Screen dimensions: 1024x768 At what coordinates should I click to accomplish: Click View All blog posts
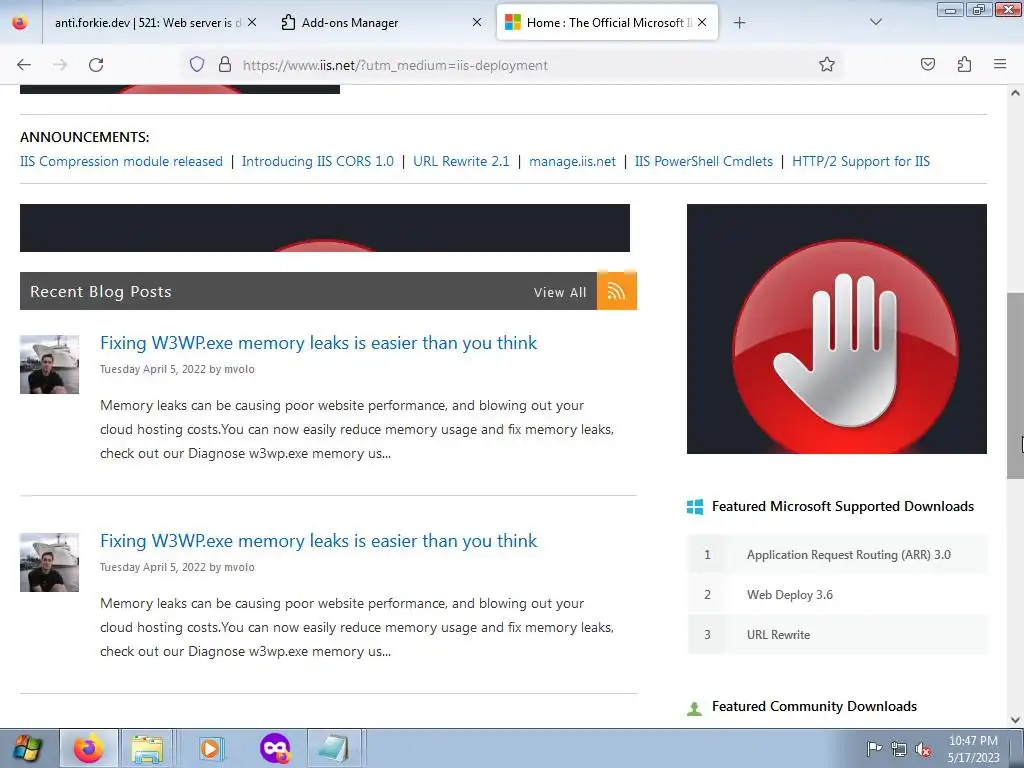(560, 293)
